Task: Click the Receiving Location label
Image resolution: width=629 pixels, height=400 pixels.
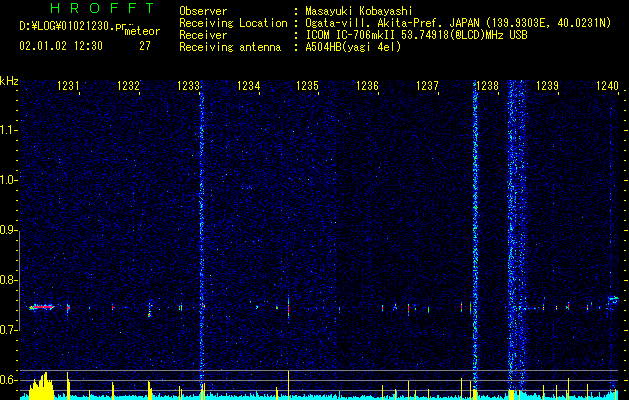Action: tap(233, 23)
